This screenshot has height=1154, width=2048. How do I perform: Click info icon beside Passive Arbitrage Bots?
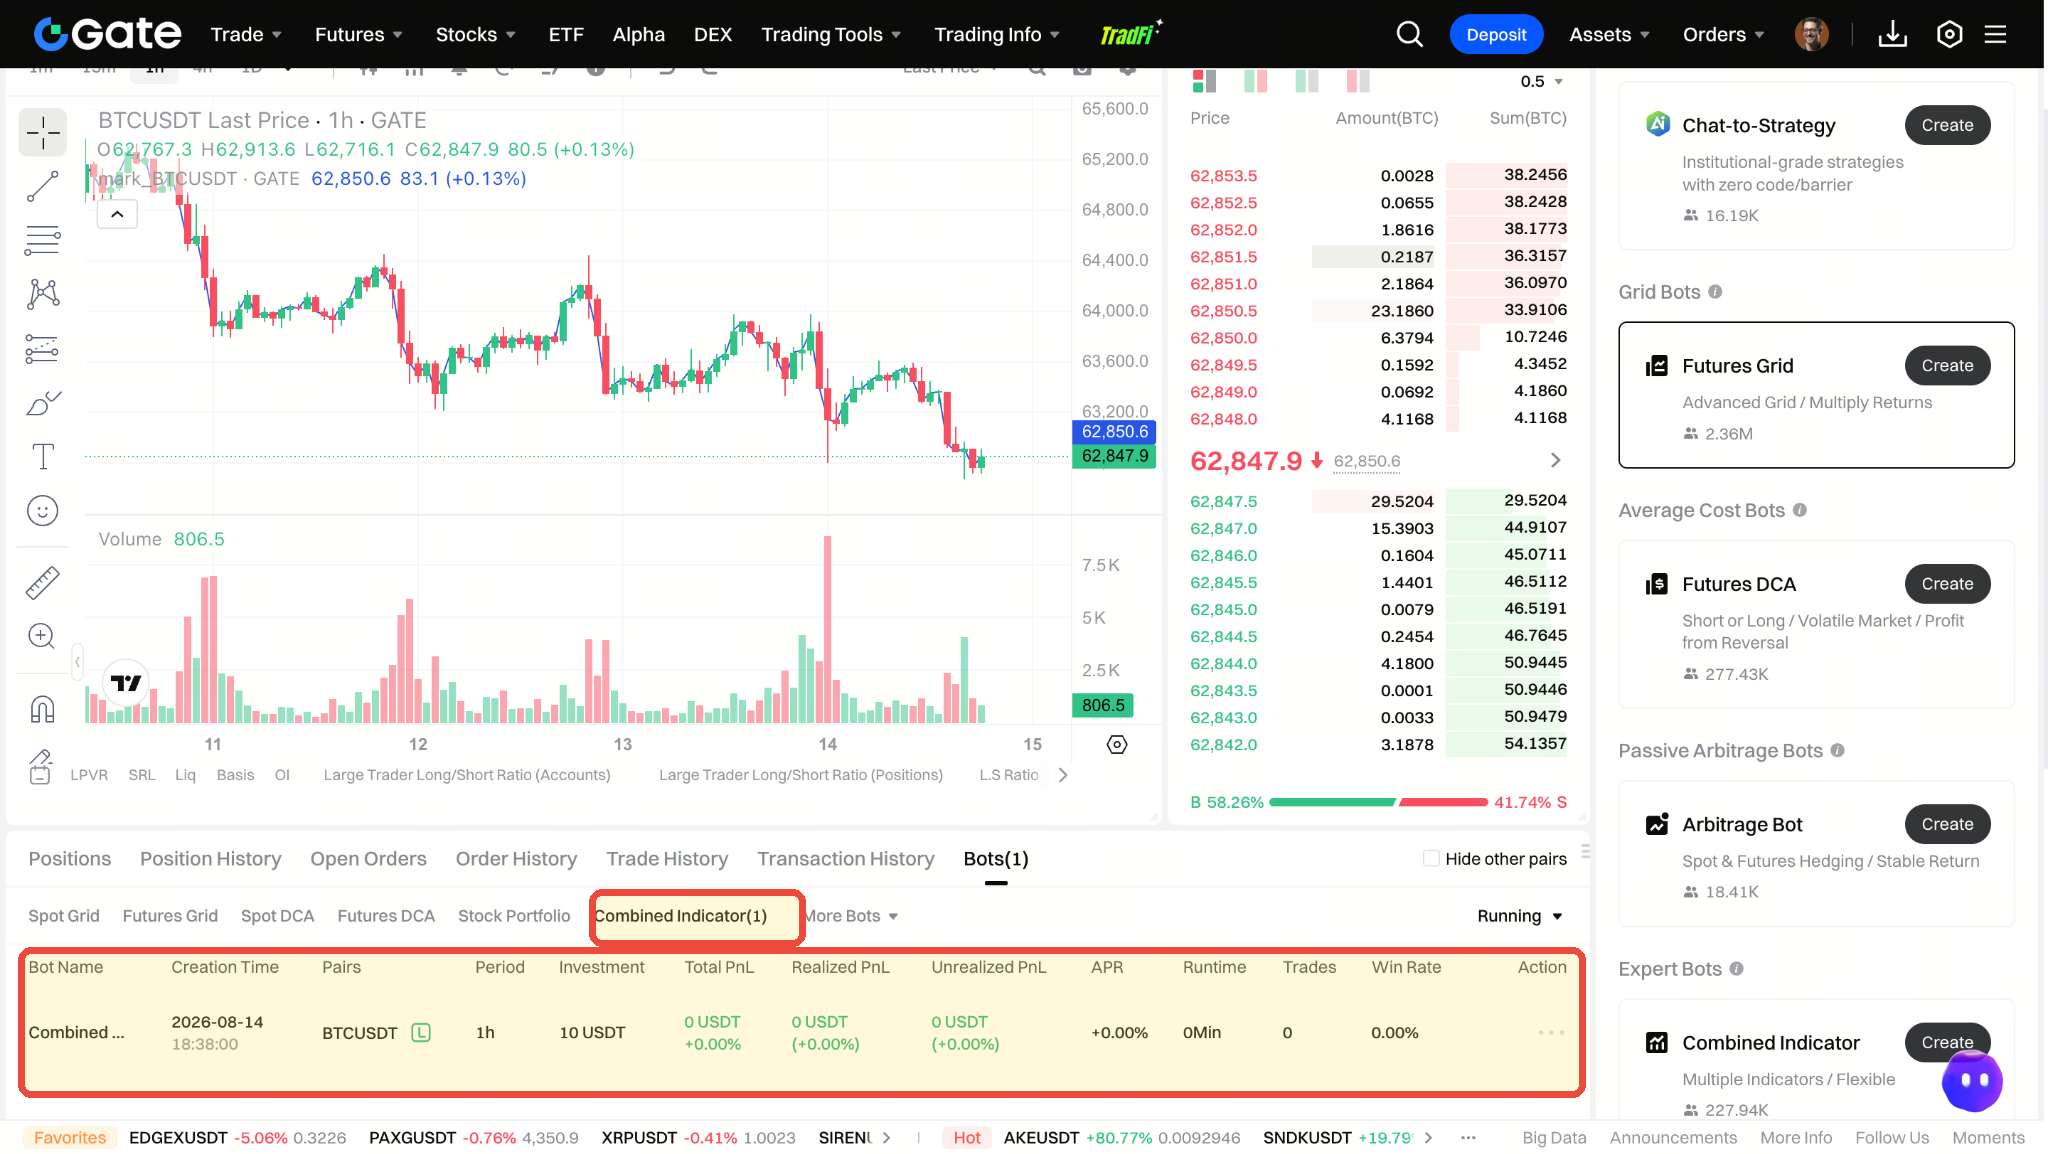pyautogui.click(x=1837, y=751)
